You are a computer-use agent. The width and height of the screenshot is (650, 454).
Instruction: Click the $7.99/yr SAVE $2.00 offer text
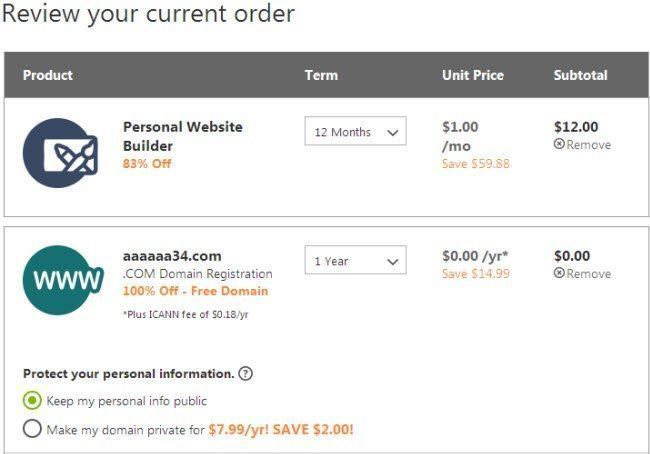(281, 430)
